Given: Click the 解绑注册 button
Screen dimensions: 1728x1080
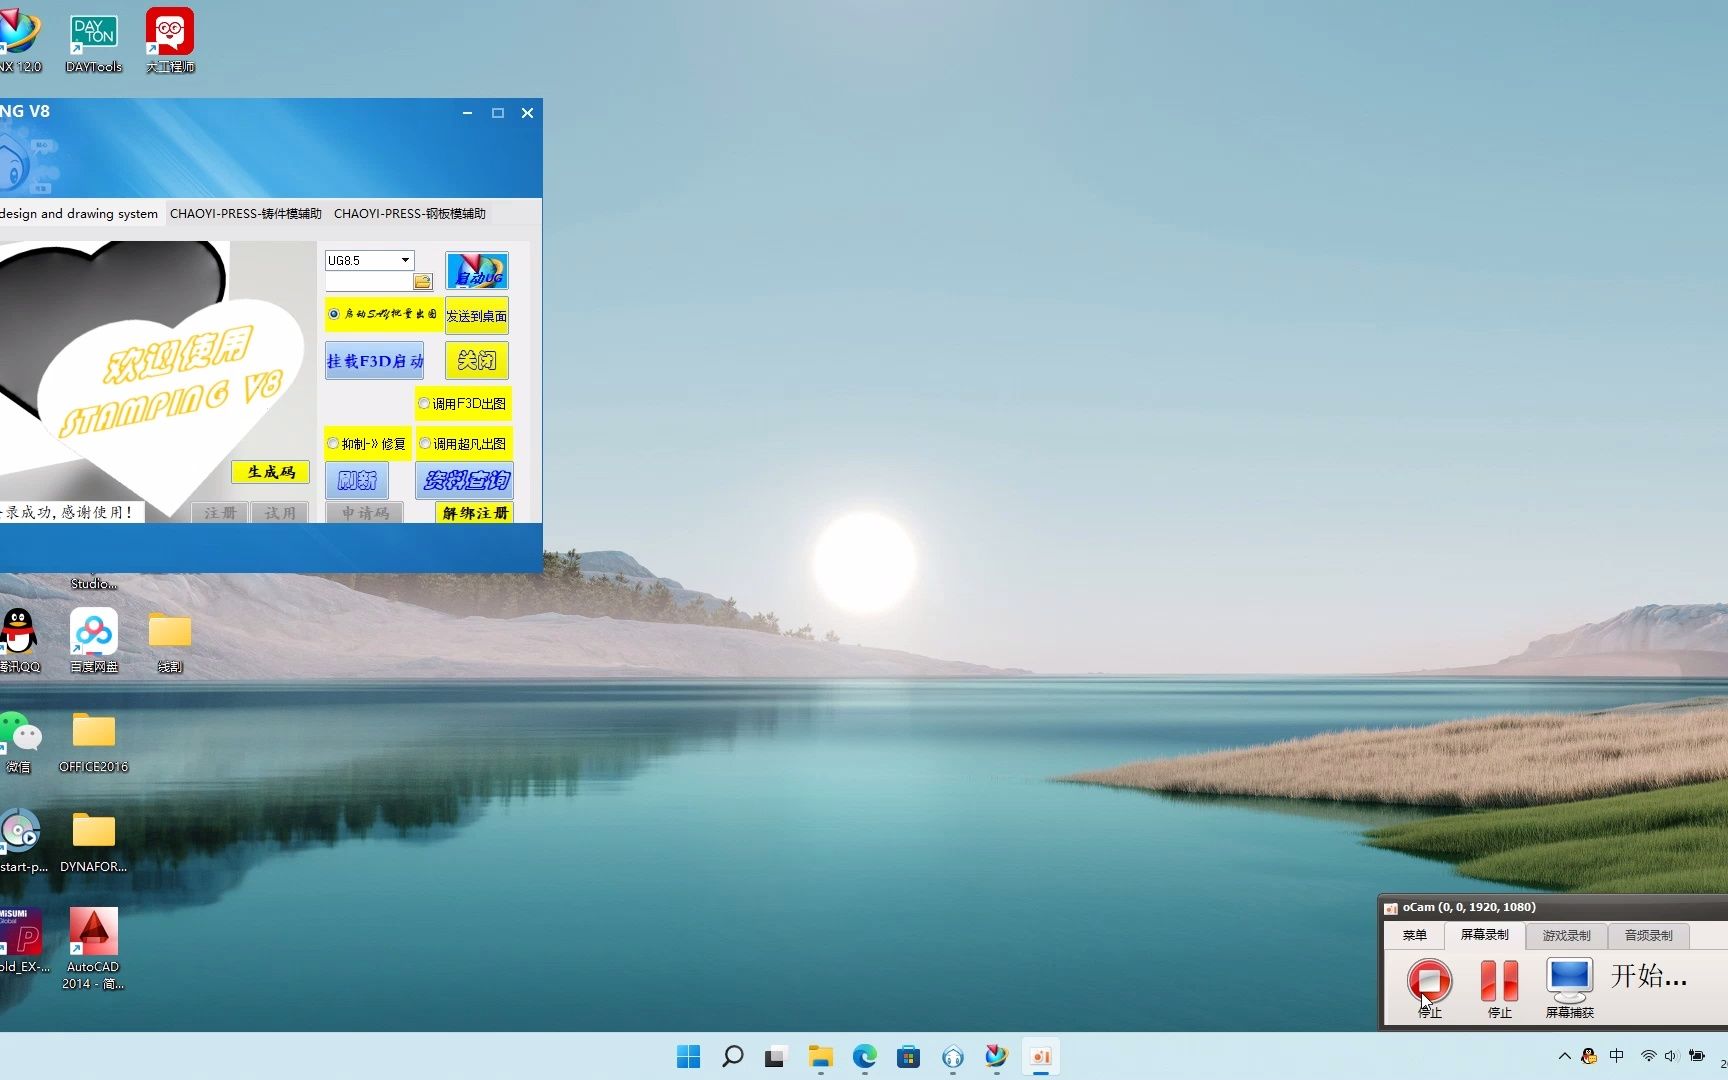Looking at the screenshot, I should 475,513.
